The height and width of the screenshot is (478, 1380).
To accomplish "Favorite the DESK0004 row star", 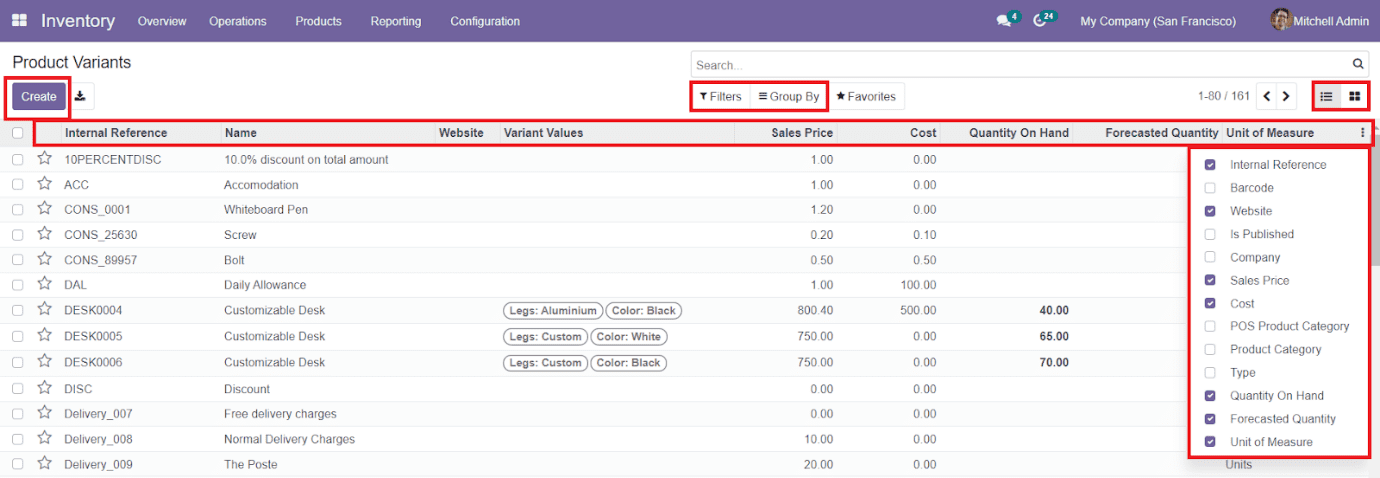I will (x=44, y=310).
